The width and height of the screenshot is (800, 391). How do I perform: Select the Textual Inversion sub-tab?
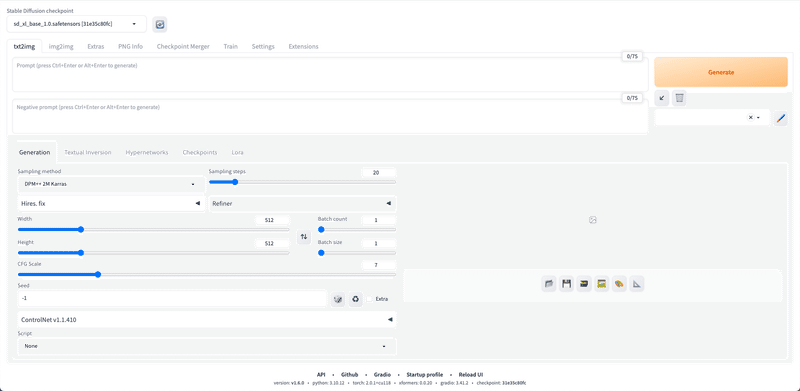pos(88,153)
